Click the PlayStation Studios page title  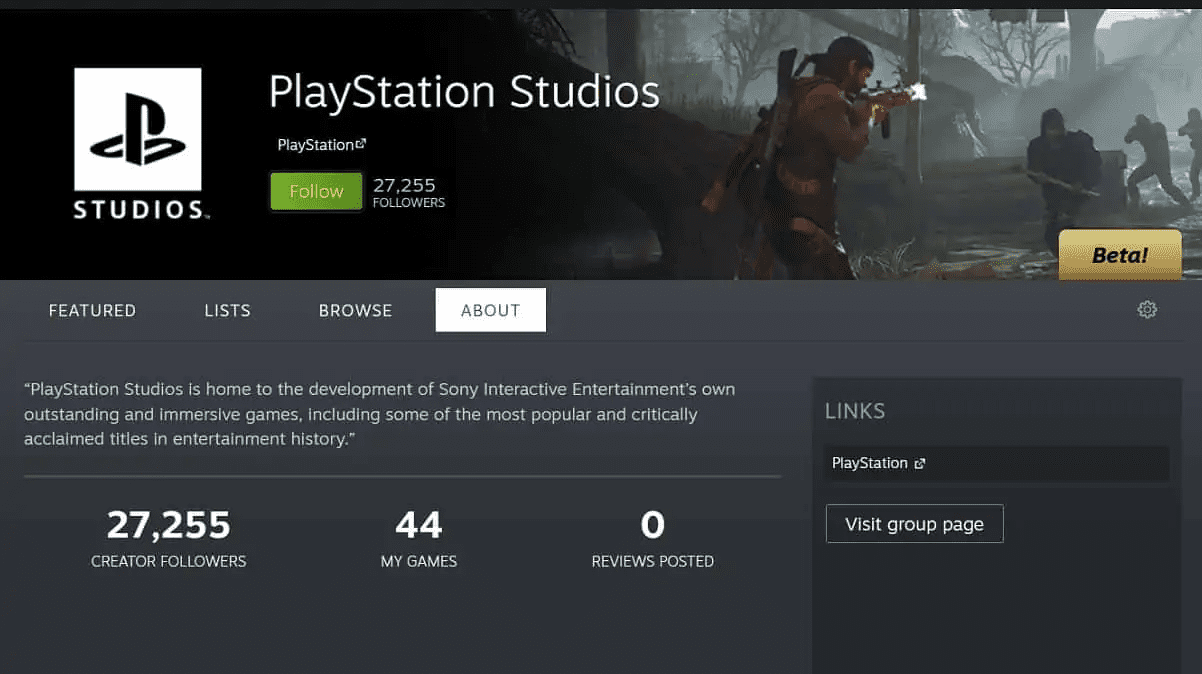pyautogui.click(x=463, y=92)
